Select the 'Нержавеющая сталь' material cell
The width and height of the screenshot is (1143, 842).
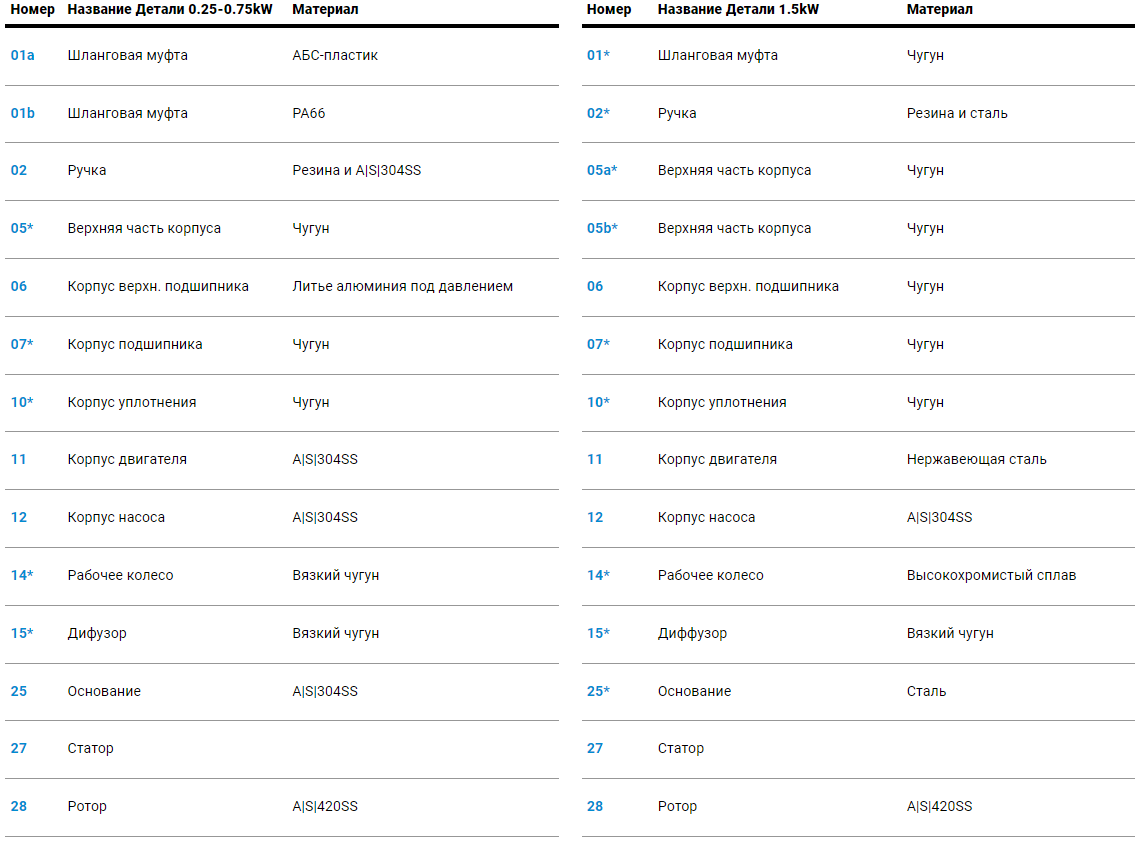[x=976, y=459]
